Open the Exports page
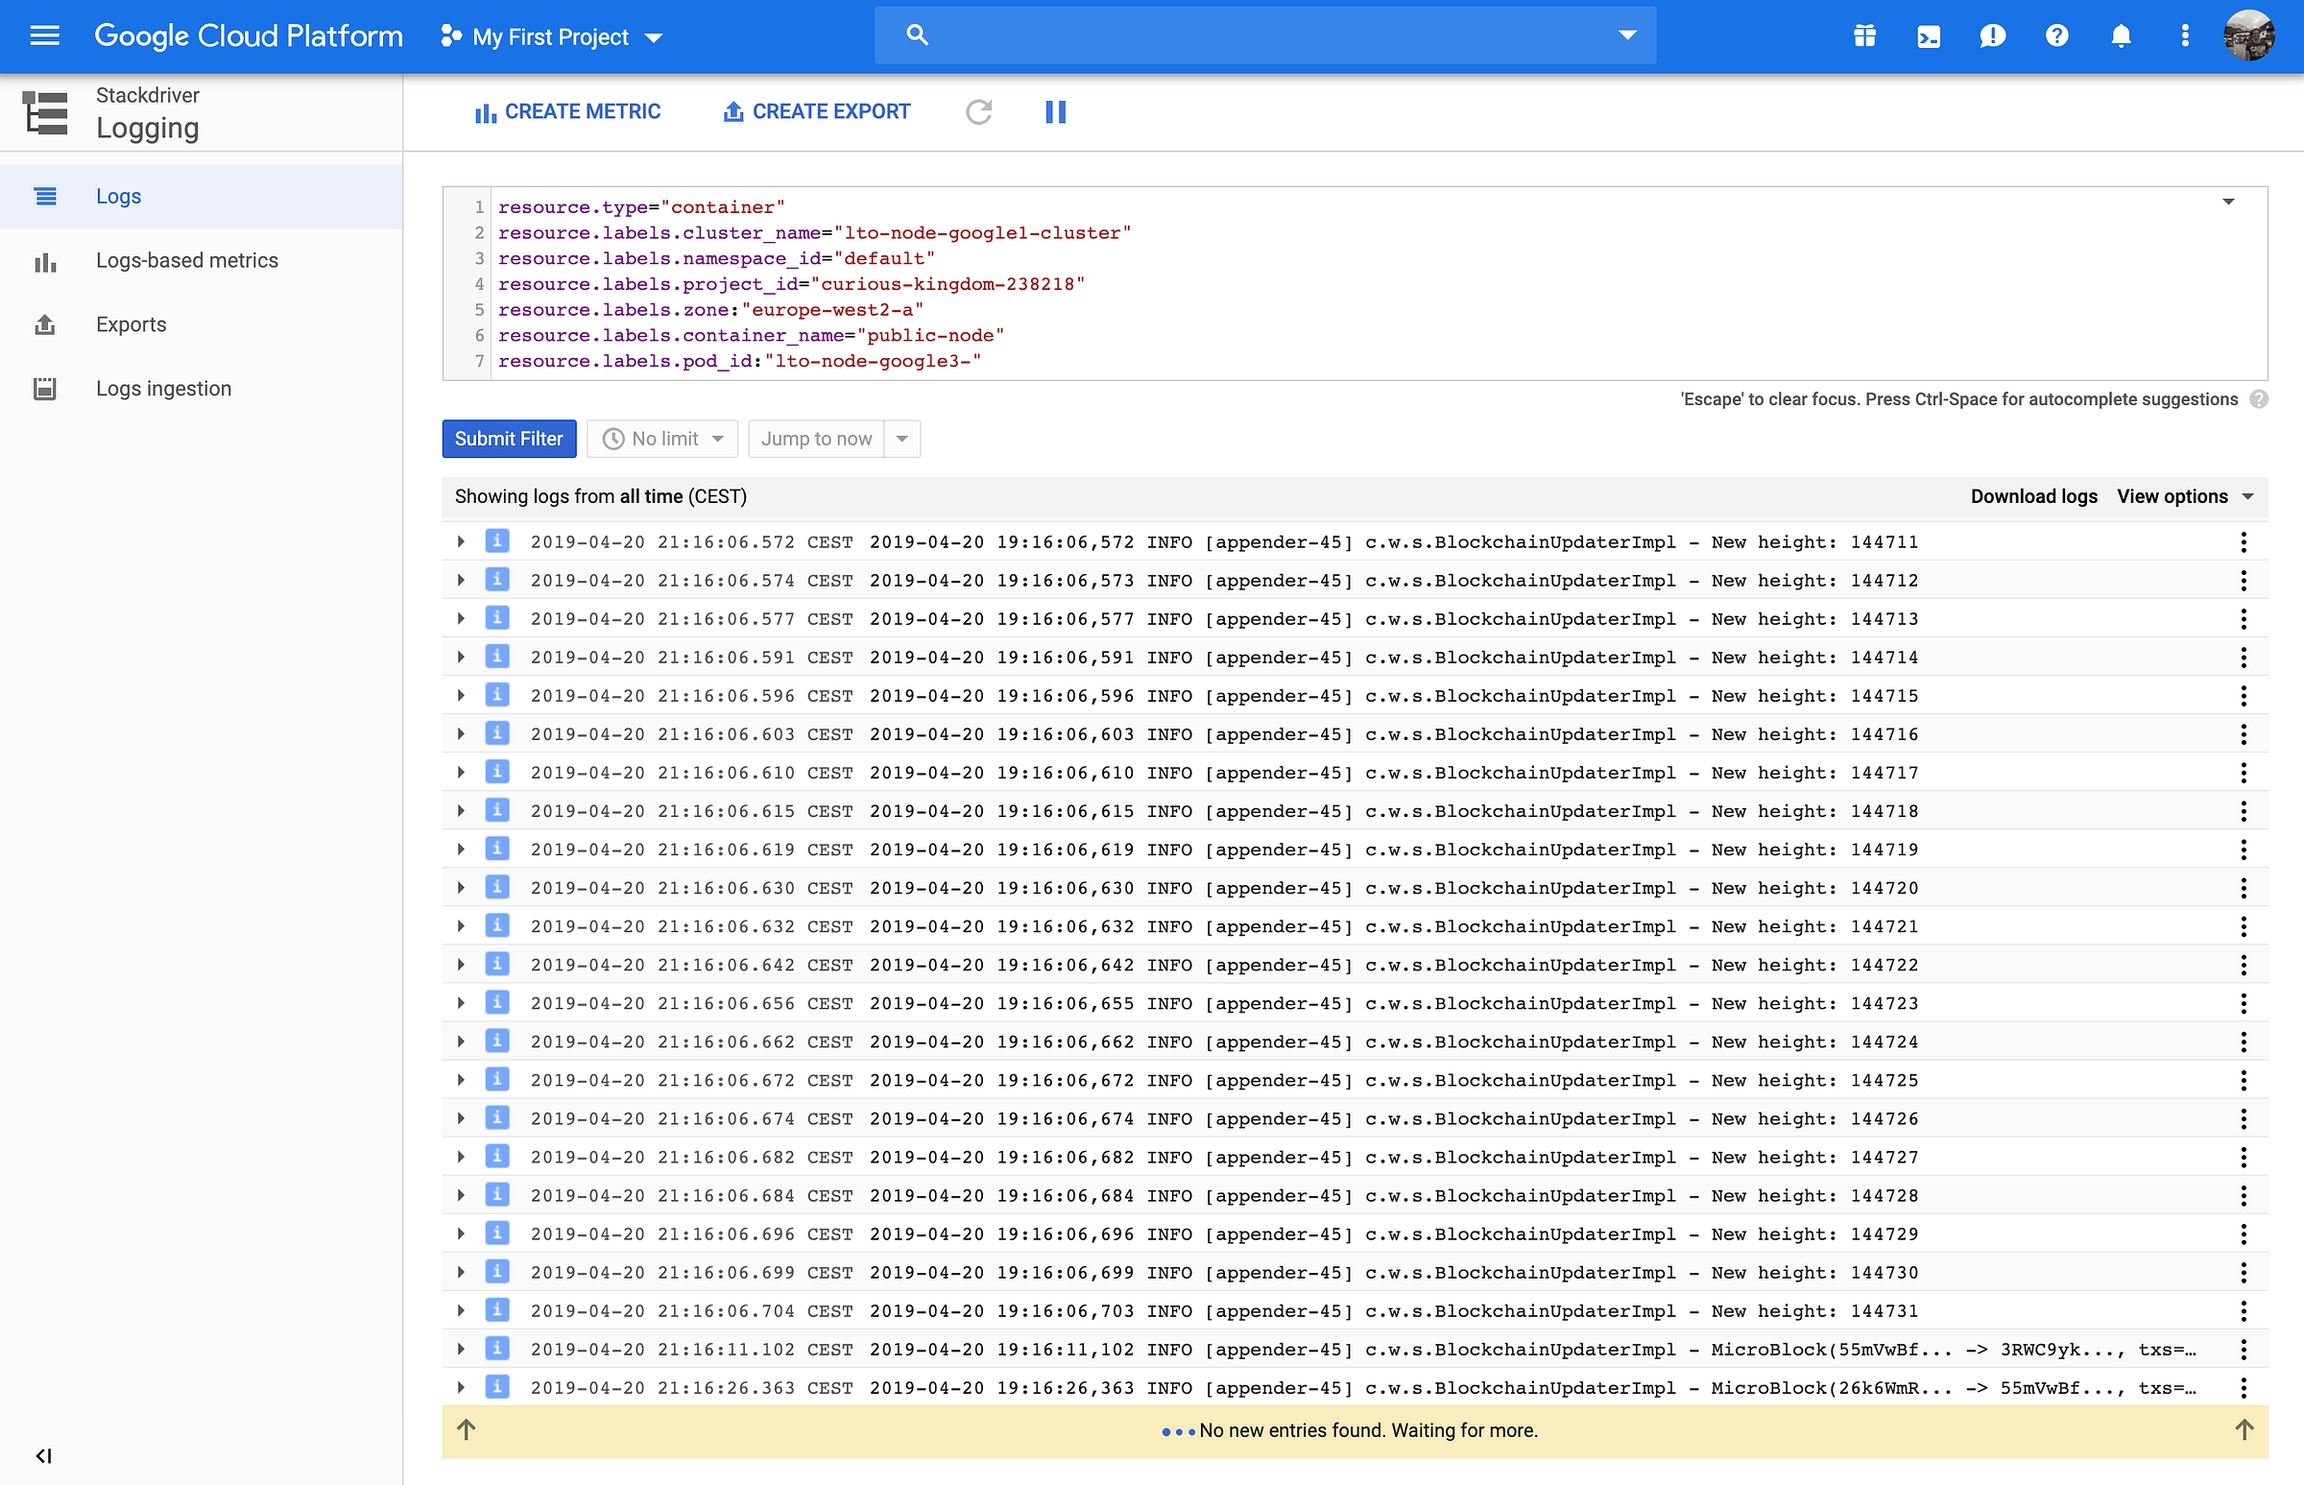This screenshot has height=1485, width=2304. (201, 324)
